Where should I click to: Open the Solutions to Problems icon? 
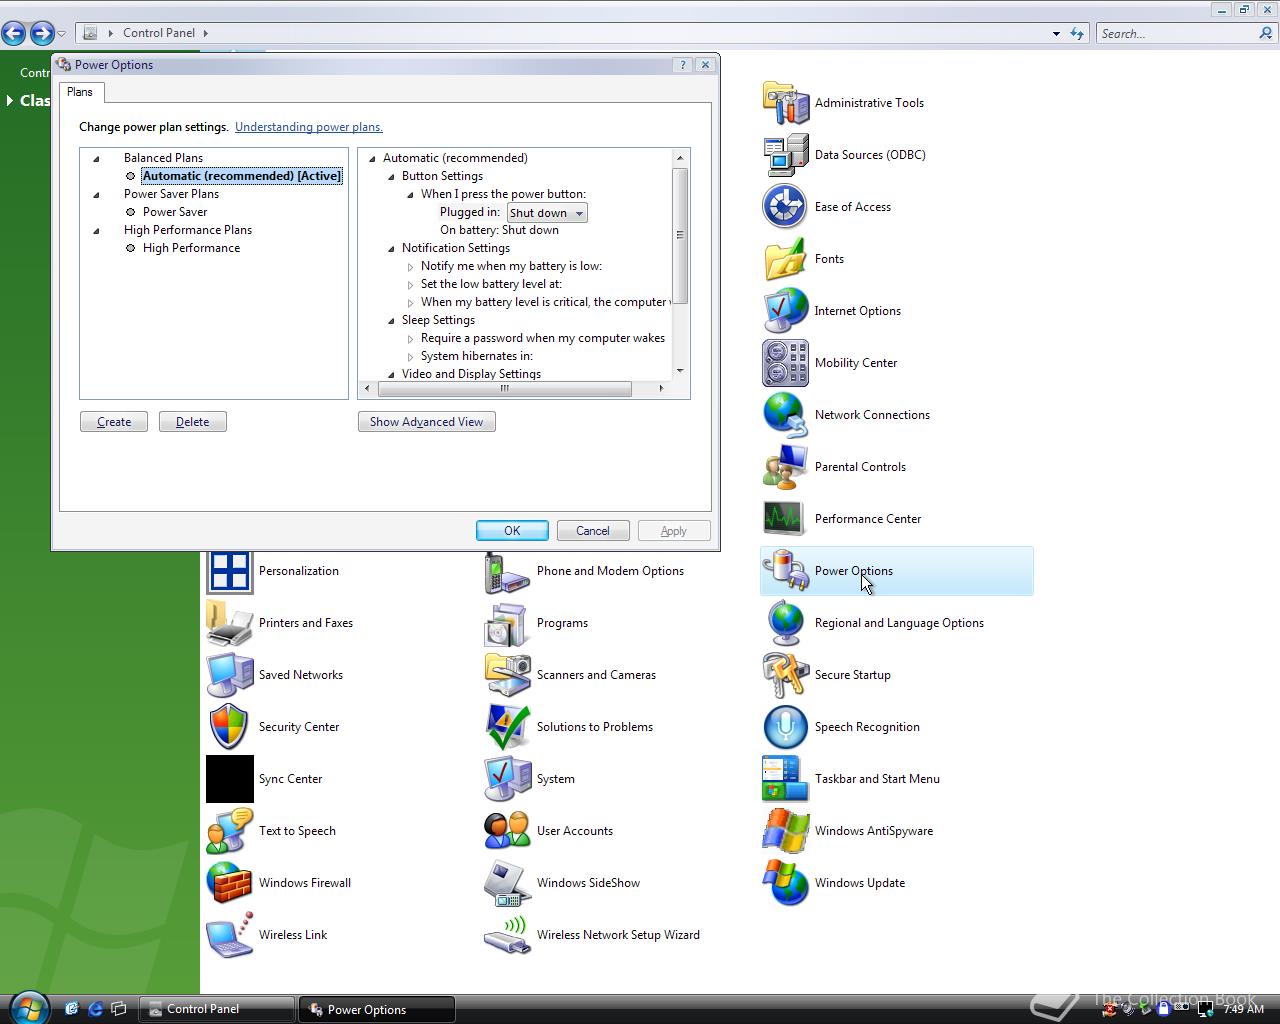pyautogui.click(x=507, y=727)
